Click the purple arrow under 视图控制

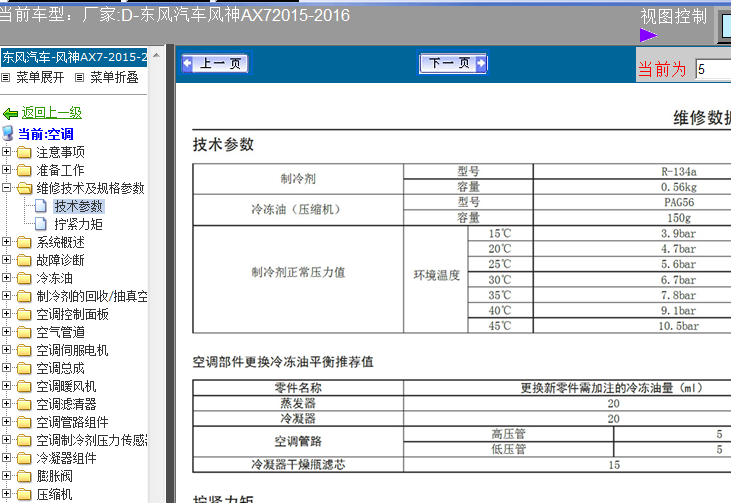tap(648, 35)
